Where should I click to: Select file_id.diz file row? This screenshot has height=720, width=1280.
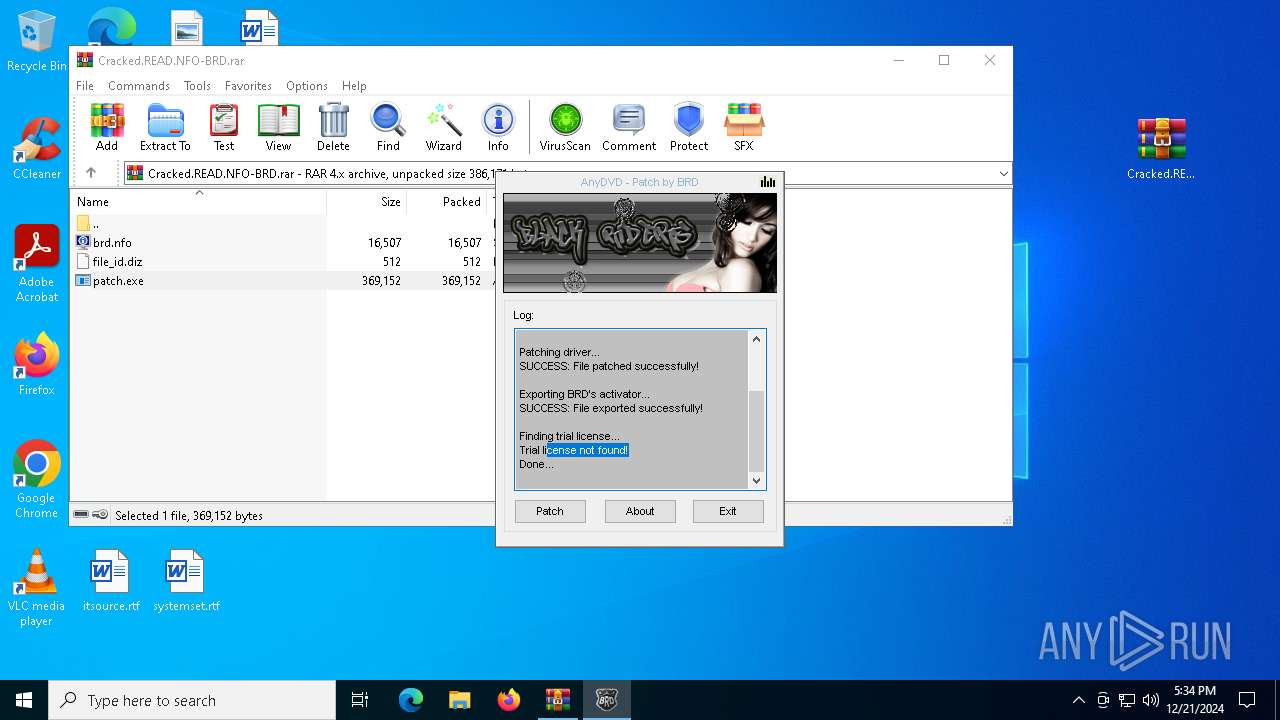[283, 261]
